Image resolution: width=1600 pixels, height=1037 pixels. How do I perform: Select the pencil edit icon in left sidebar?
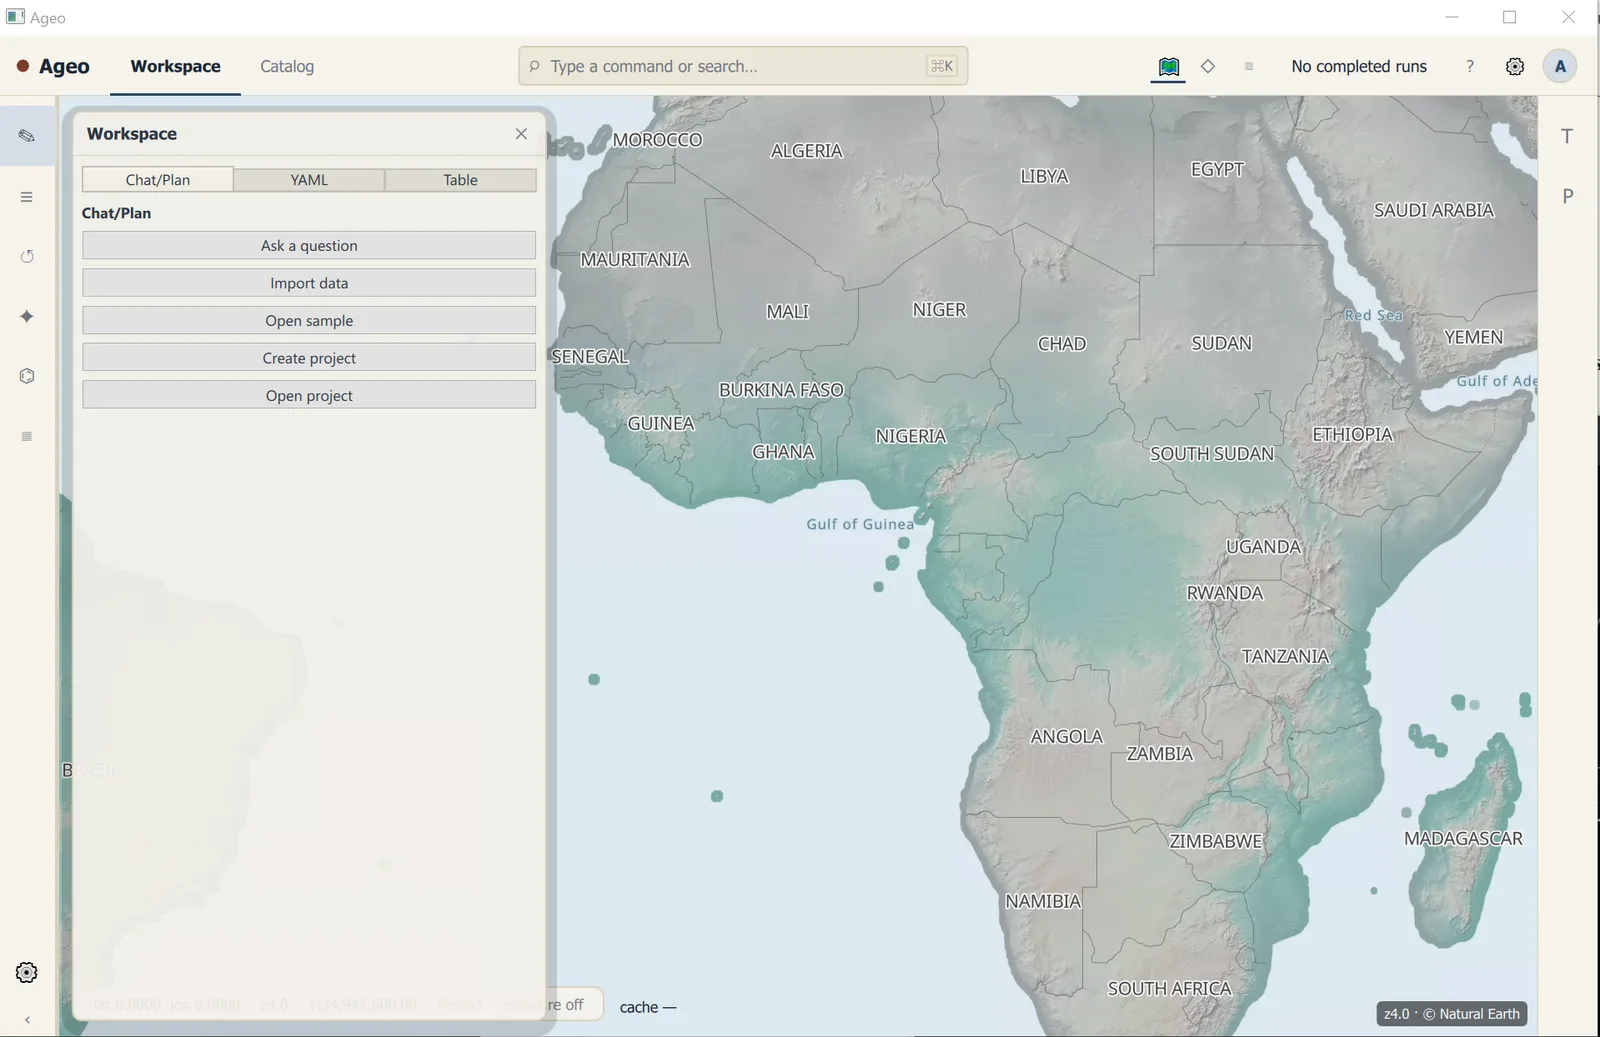click(x=27, y=135)
